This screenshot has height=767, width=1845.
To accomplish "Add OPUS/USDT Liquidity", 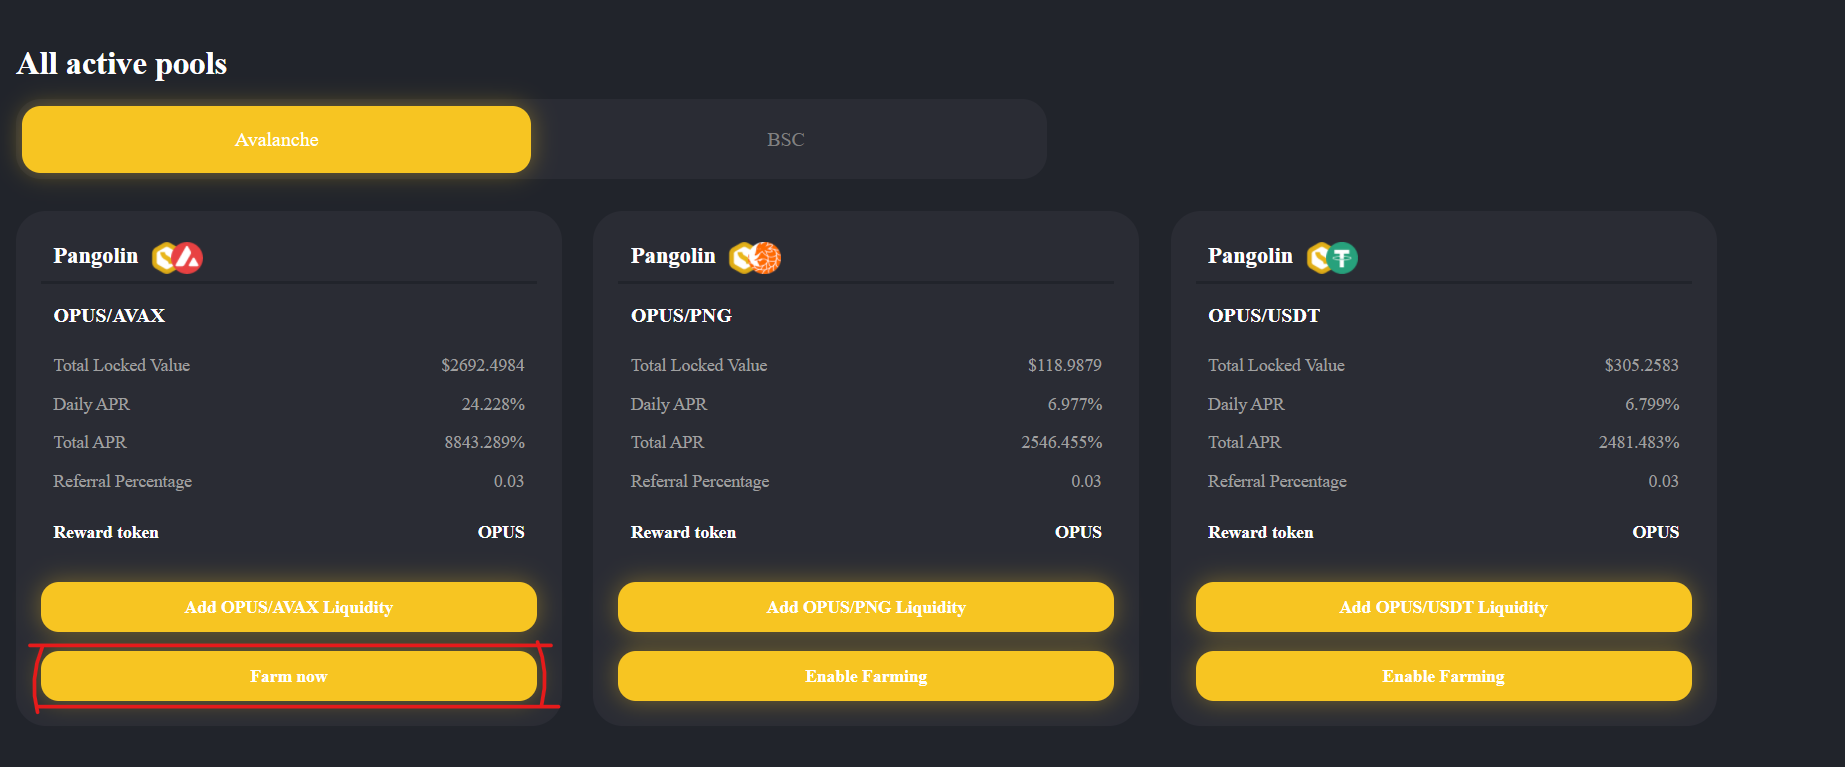I will click(1444, 607).
